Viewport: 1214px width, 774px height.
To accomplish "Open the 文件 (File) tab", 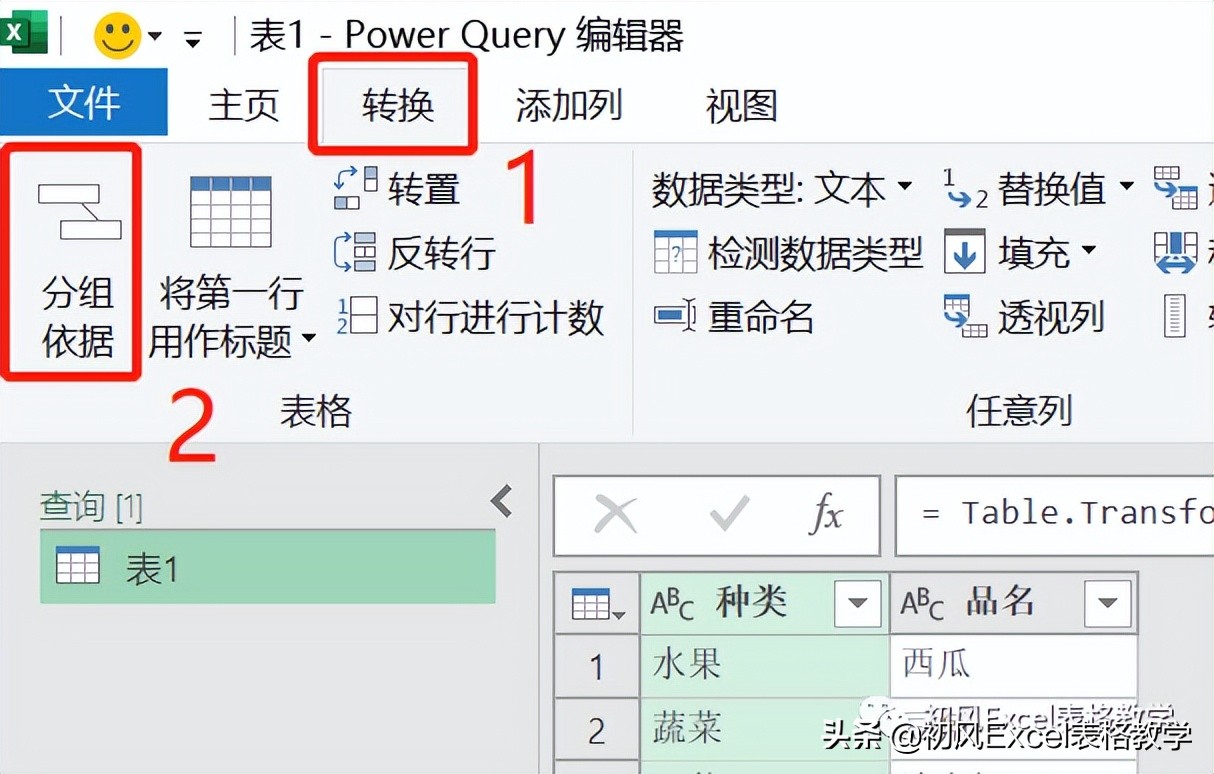I will pos(84,102).
